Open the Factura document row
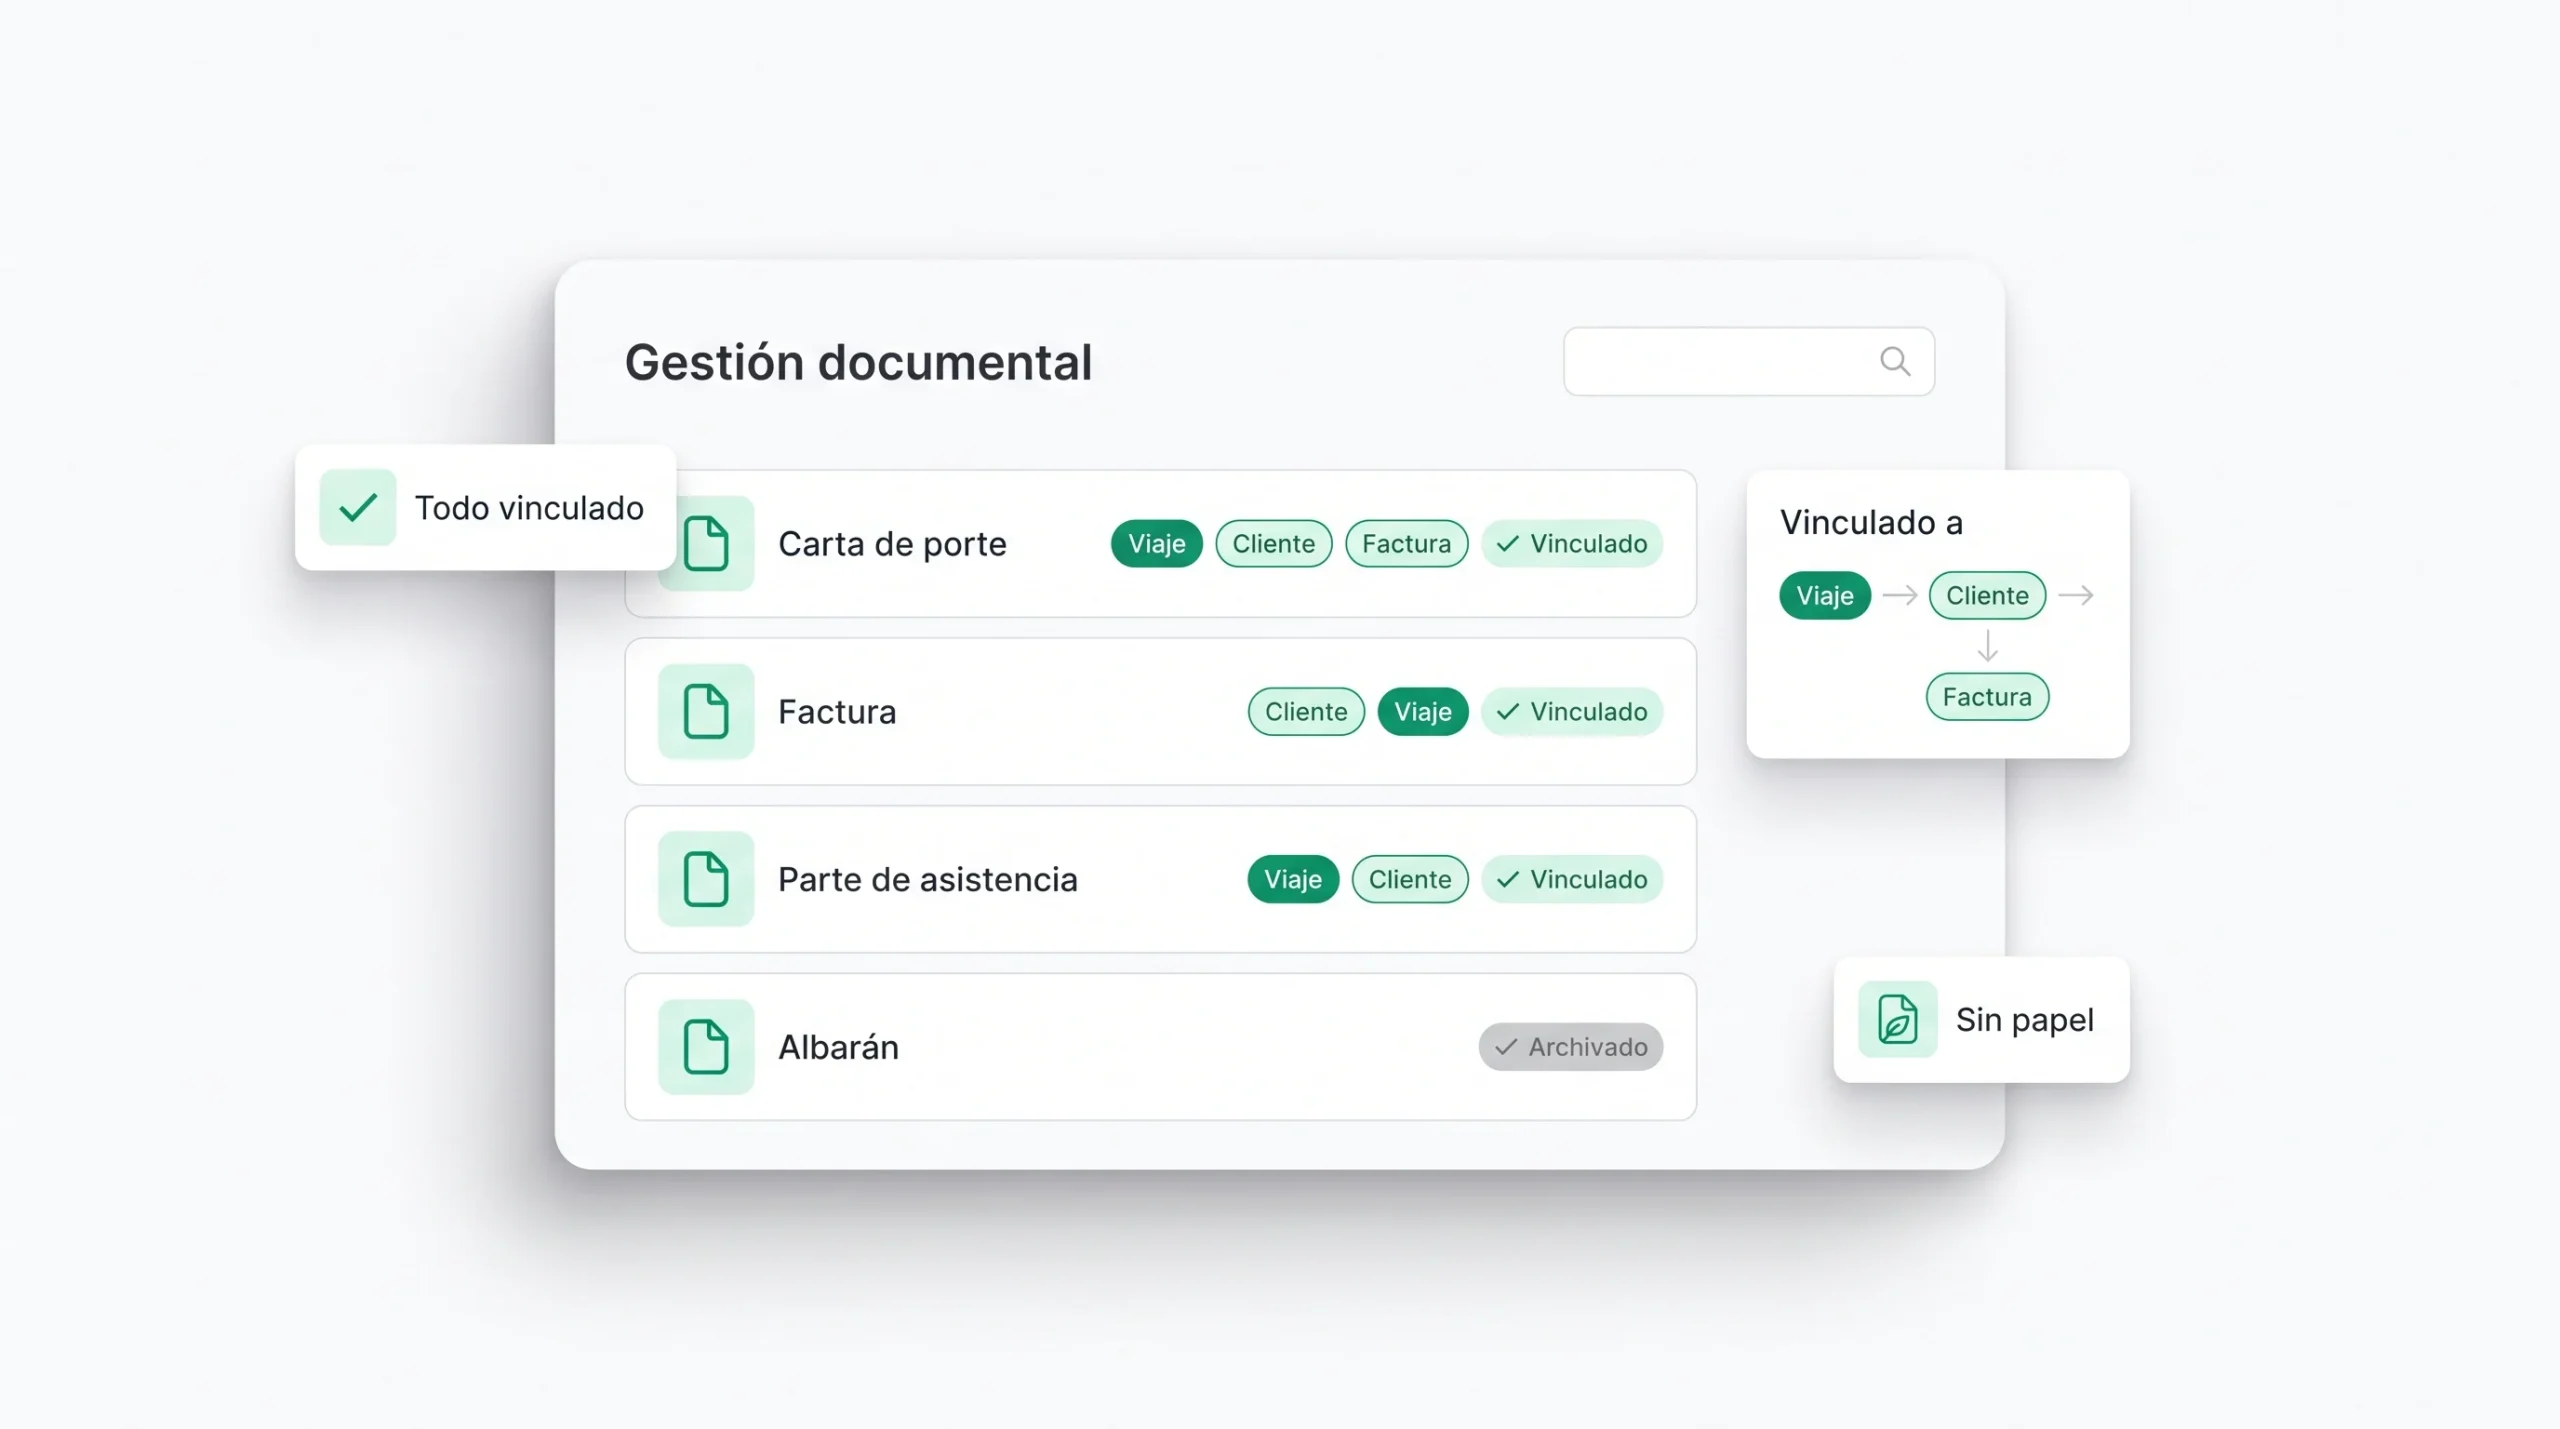 coord(1160,711)
